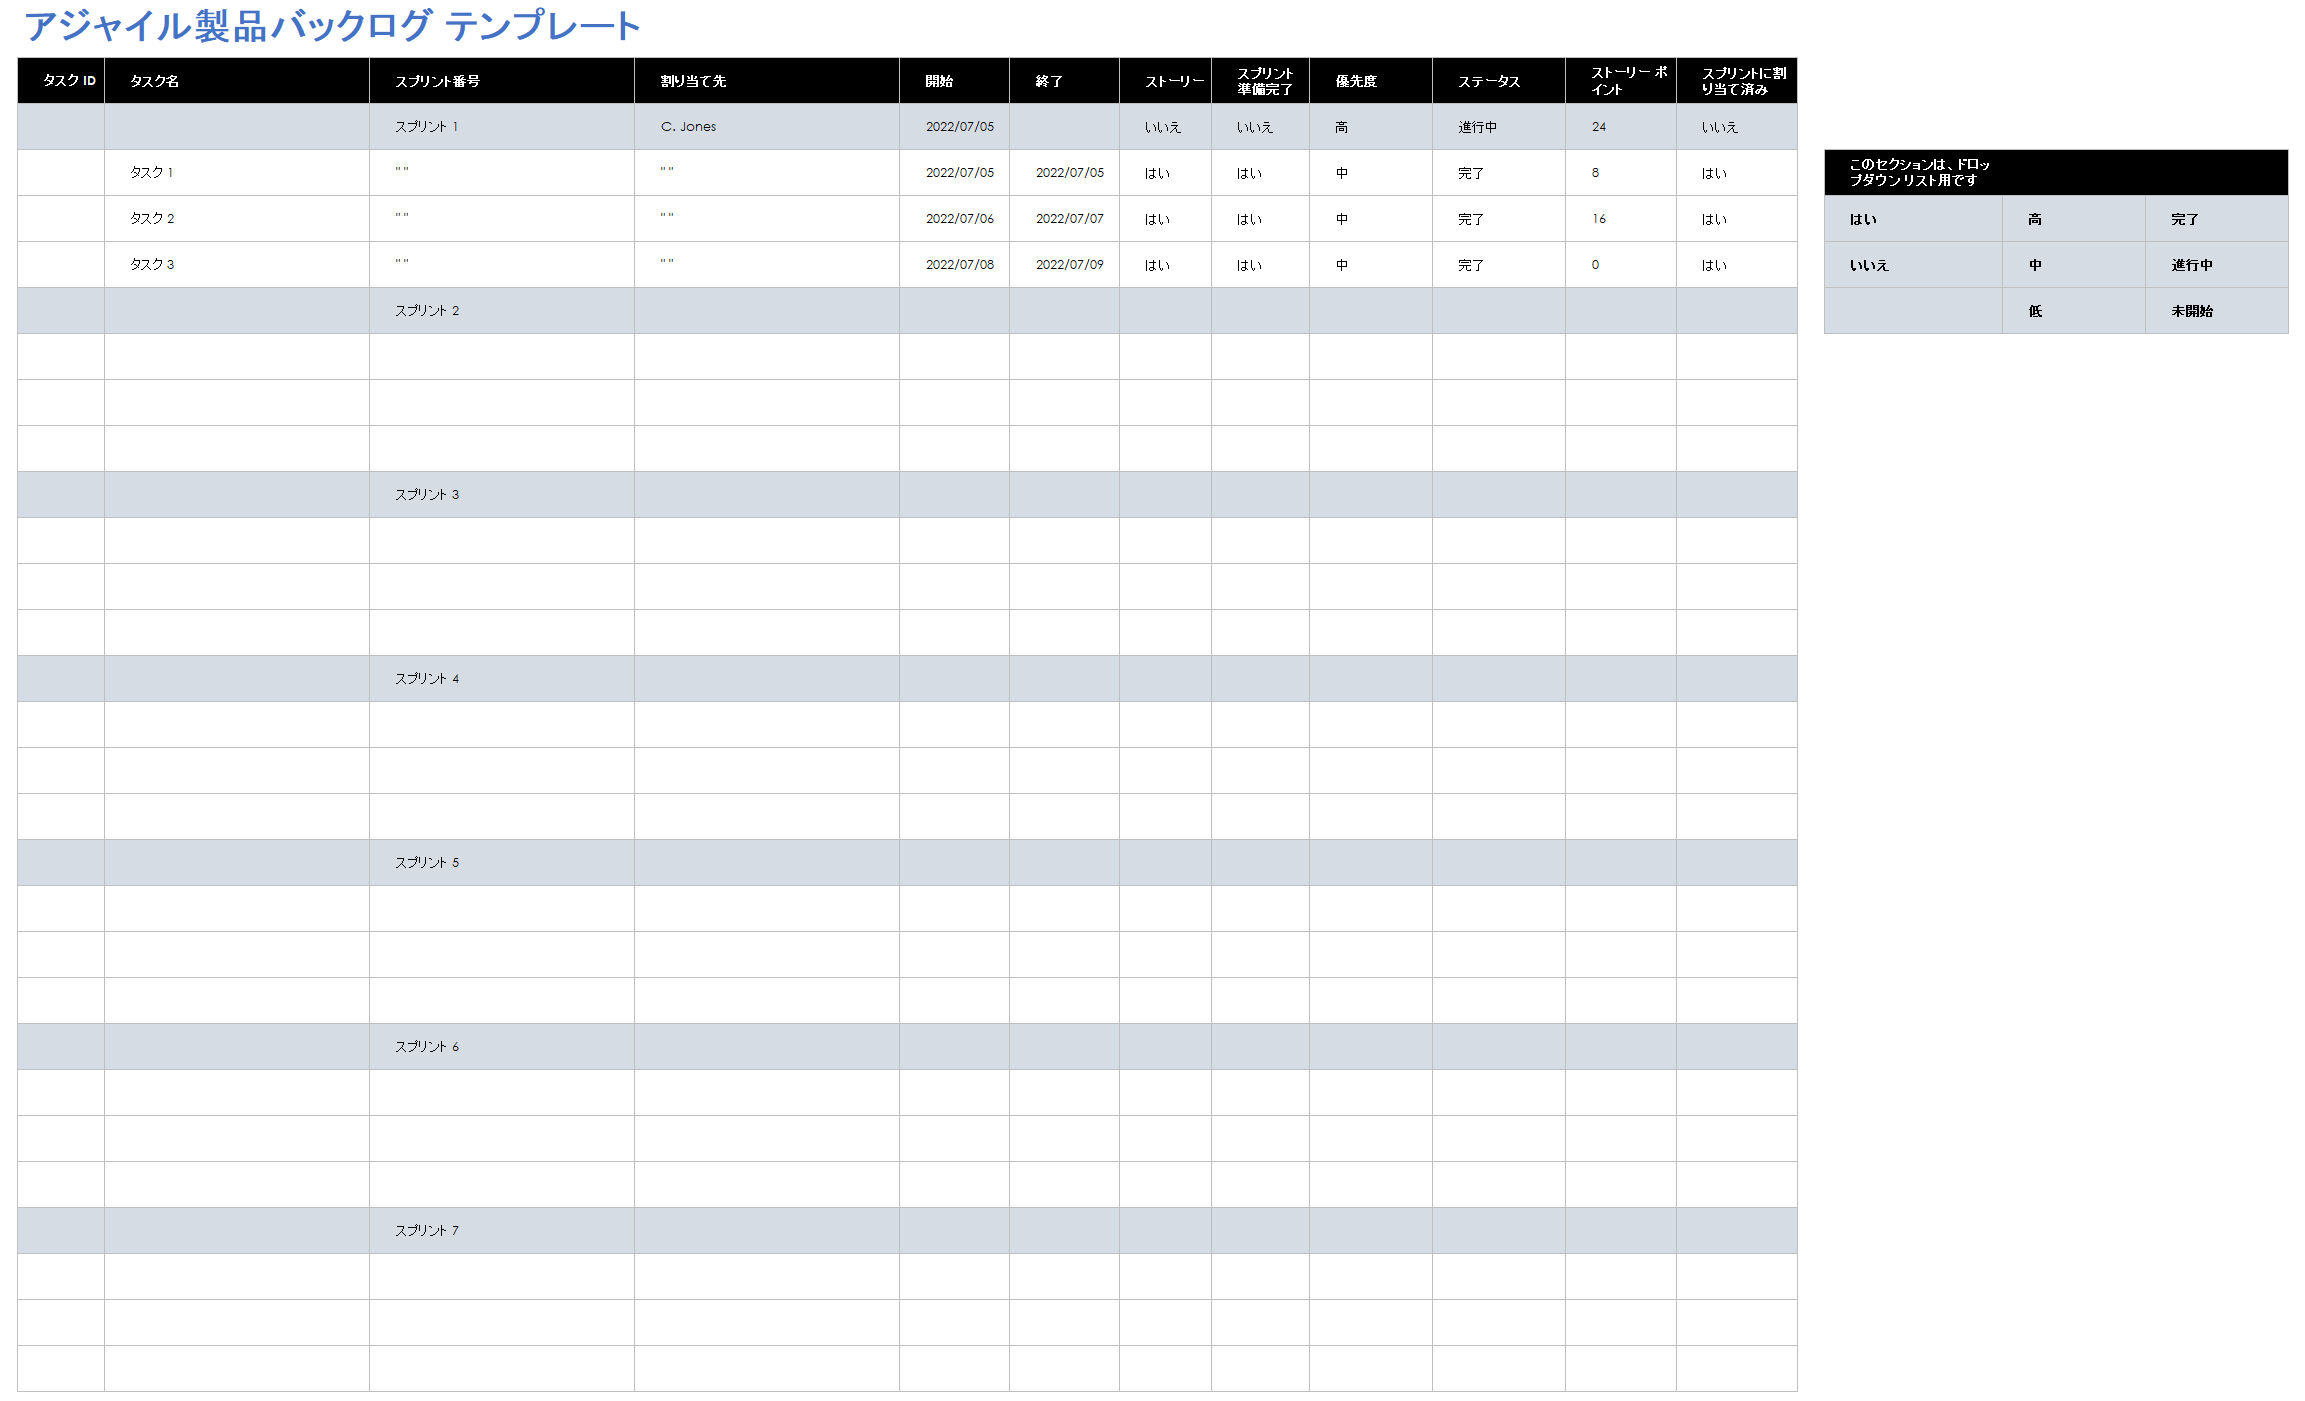
Task: Click 未開始 in the dropdown list section
Action: pos(2217,311)
